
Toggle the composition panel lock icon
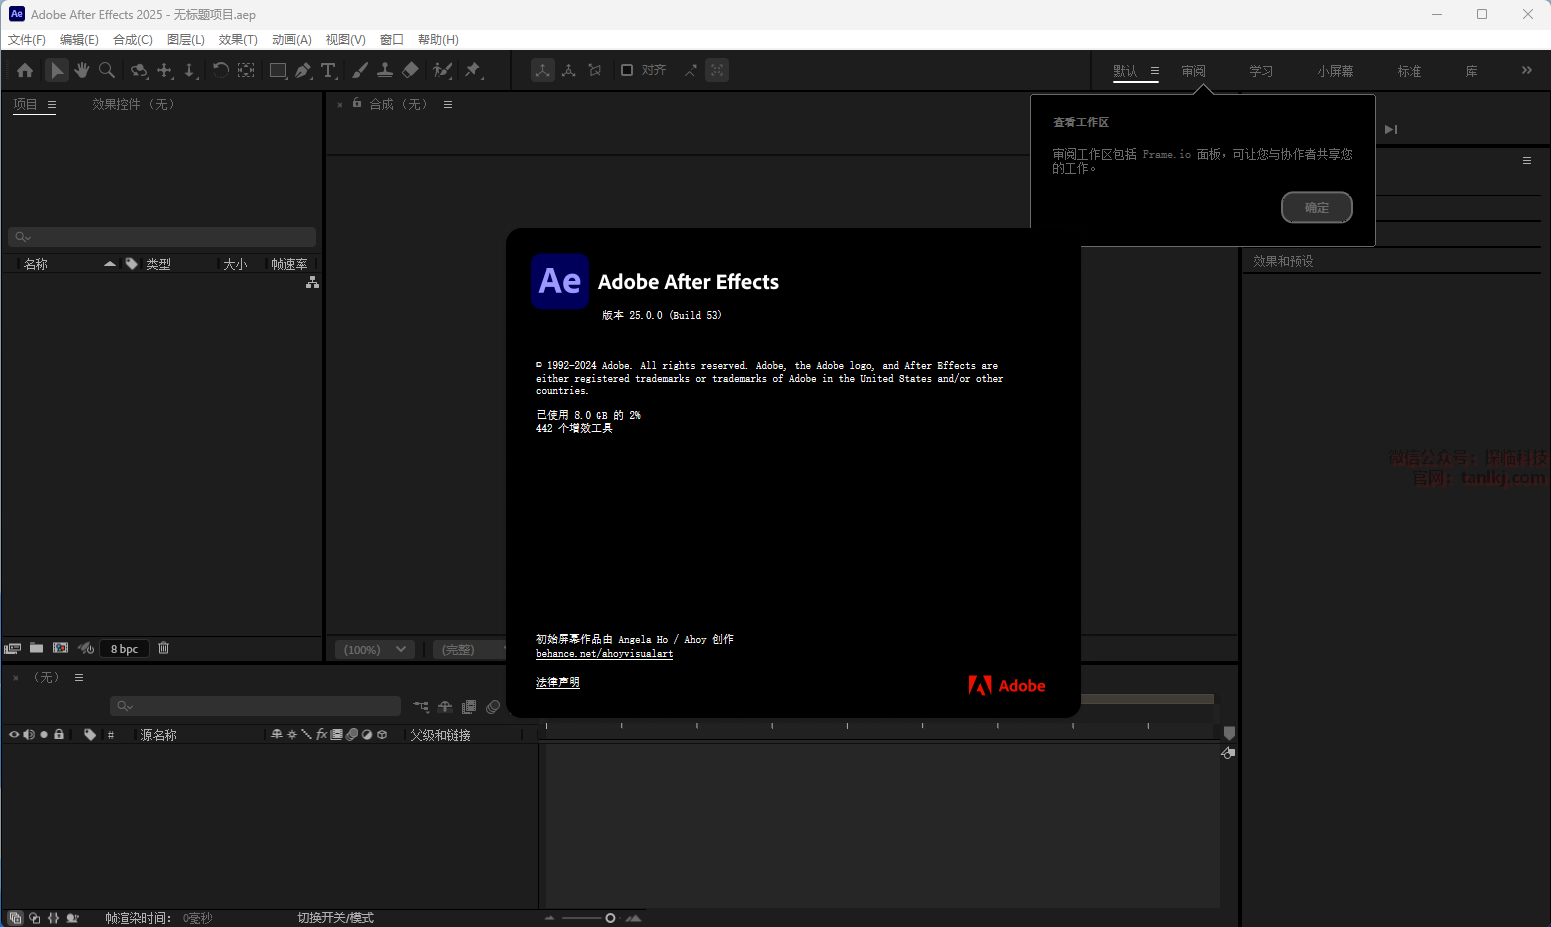pos(357,103)
